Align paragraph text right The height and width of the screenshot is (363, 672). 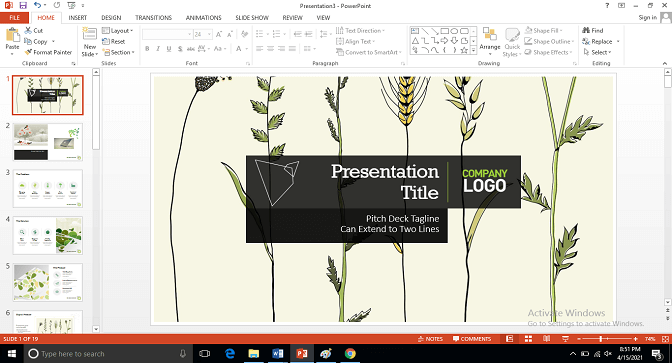(281, 48)
